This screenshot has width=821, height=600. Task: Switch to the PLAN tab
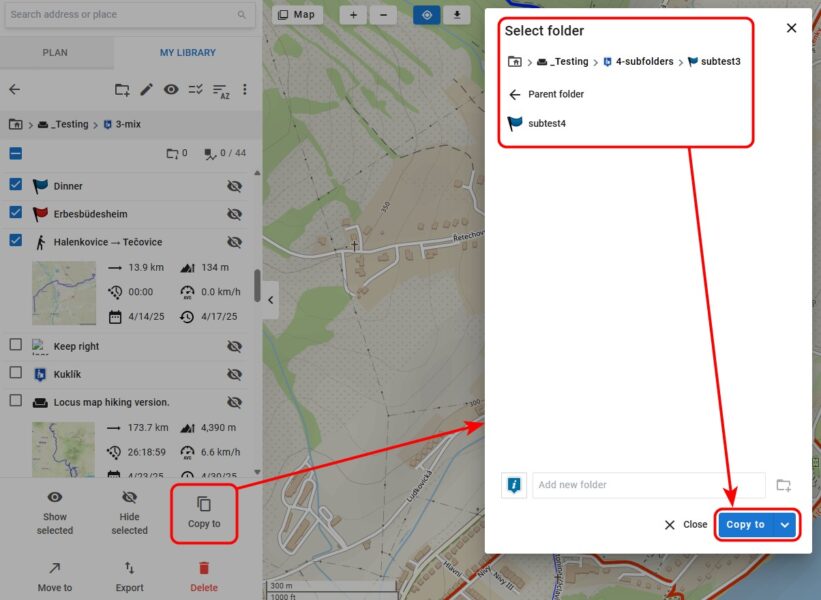(55, 53)
